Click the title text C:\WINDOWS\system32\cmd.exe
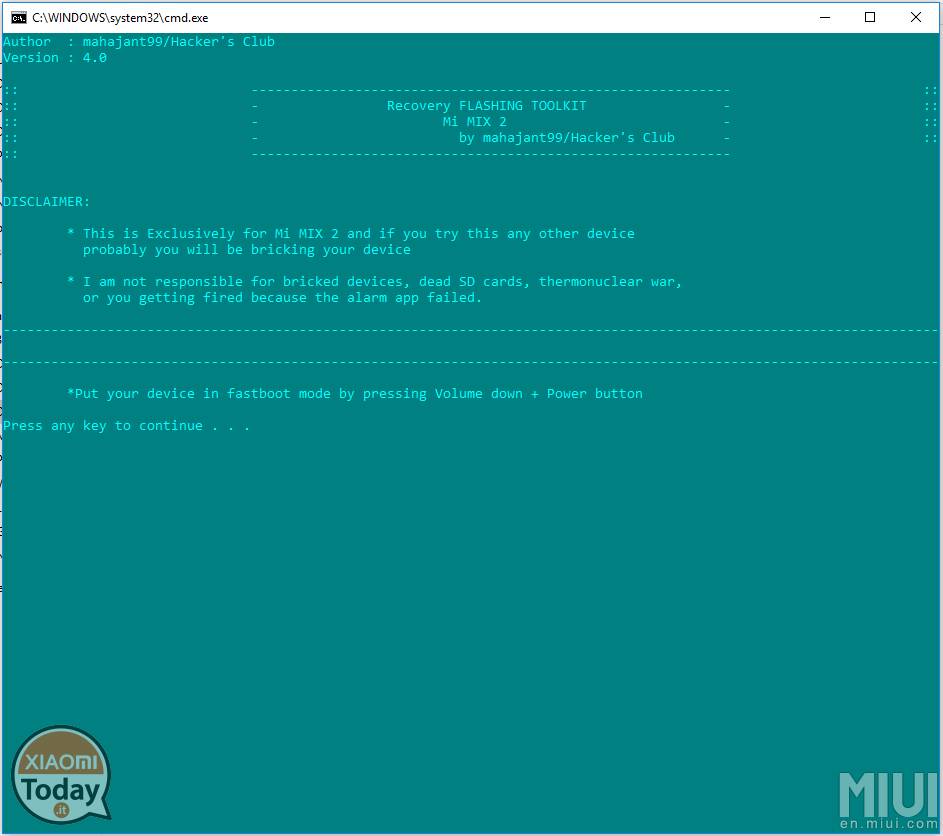This screenshot has height=836, width=943. 120,18
